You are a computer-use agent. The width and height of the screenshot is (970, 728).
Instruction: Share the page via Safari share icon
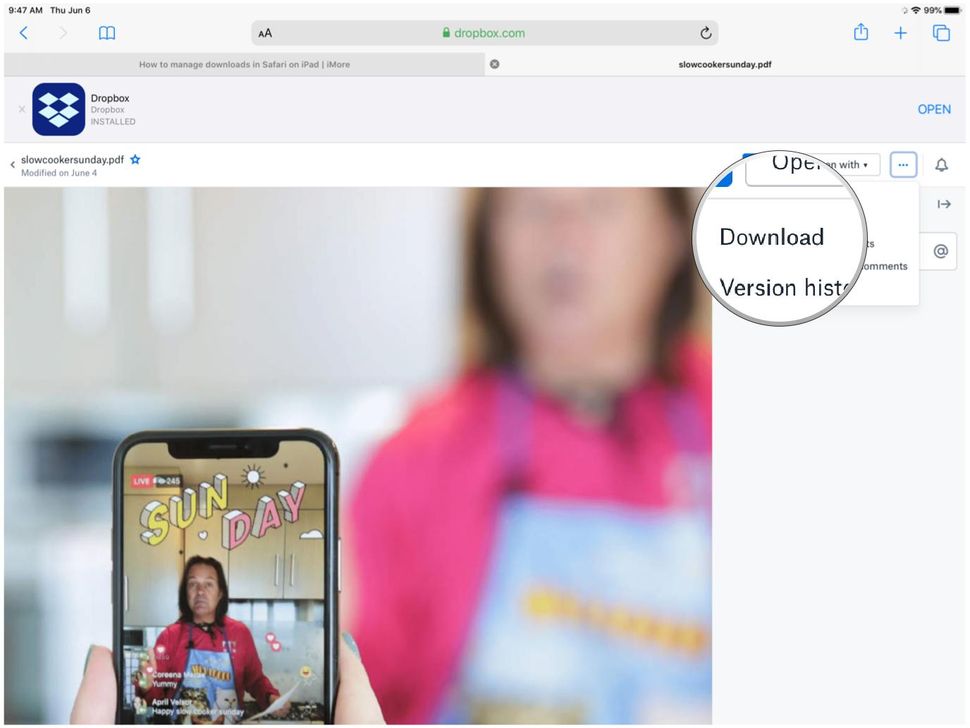point(860,32)
